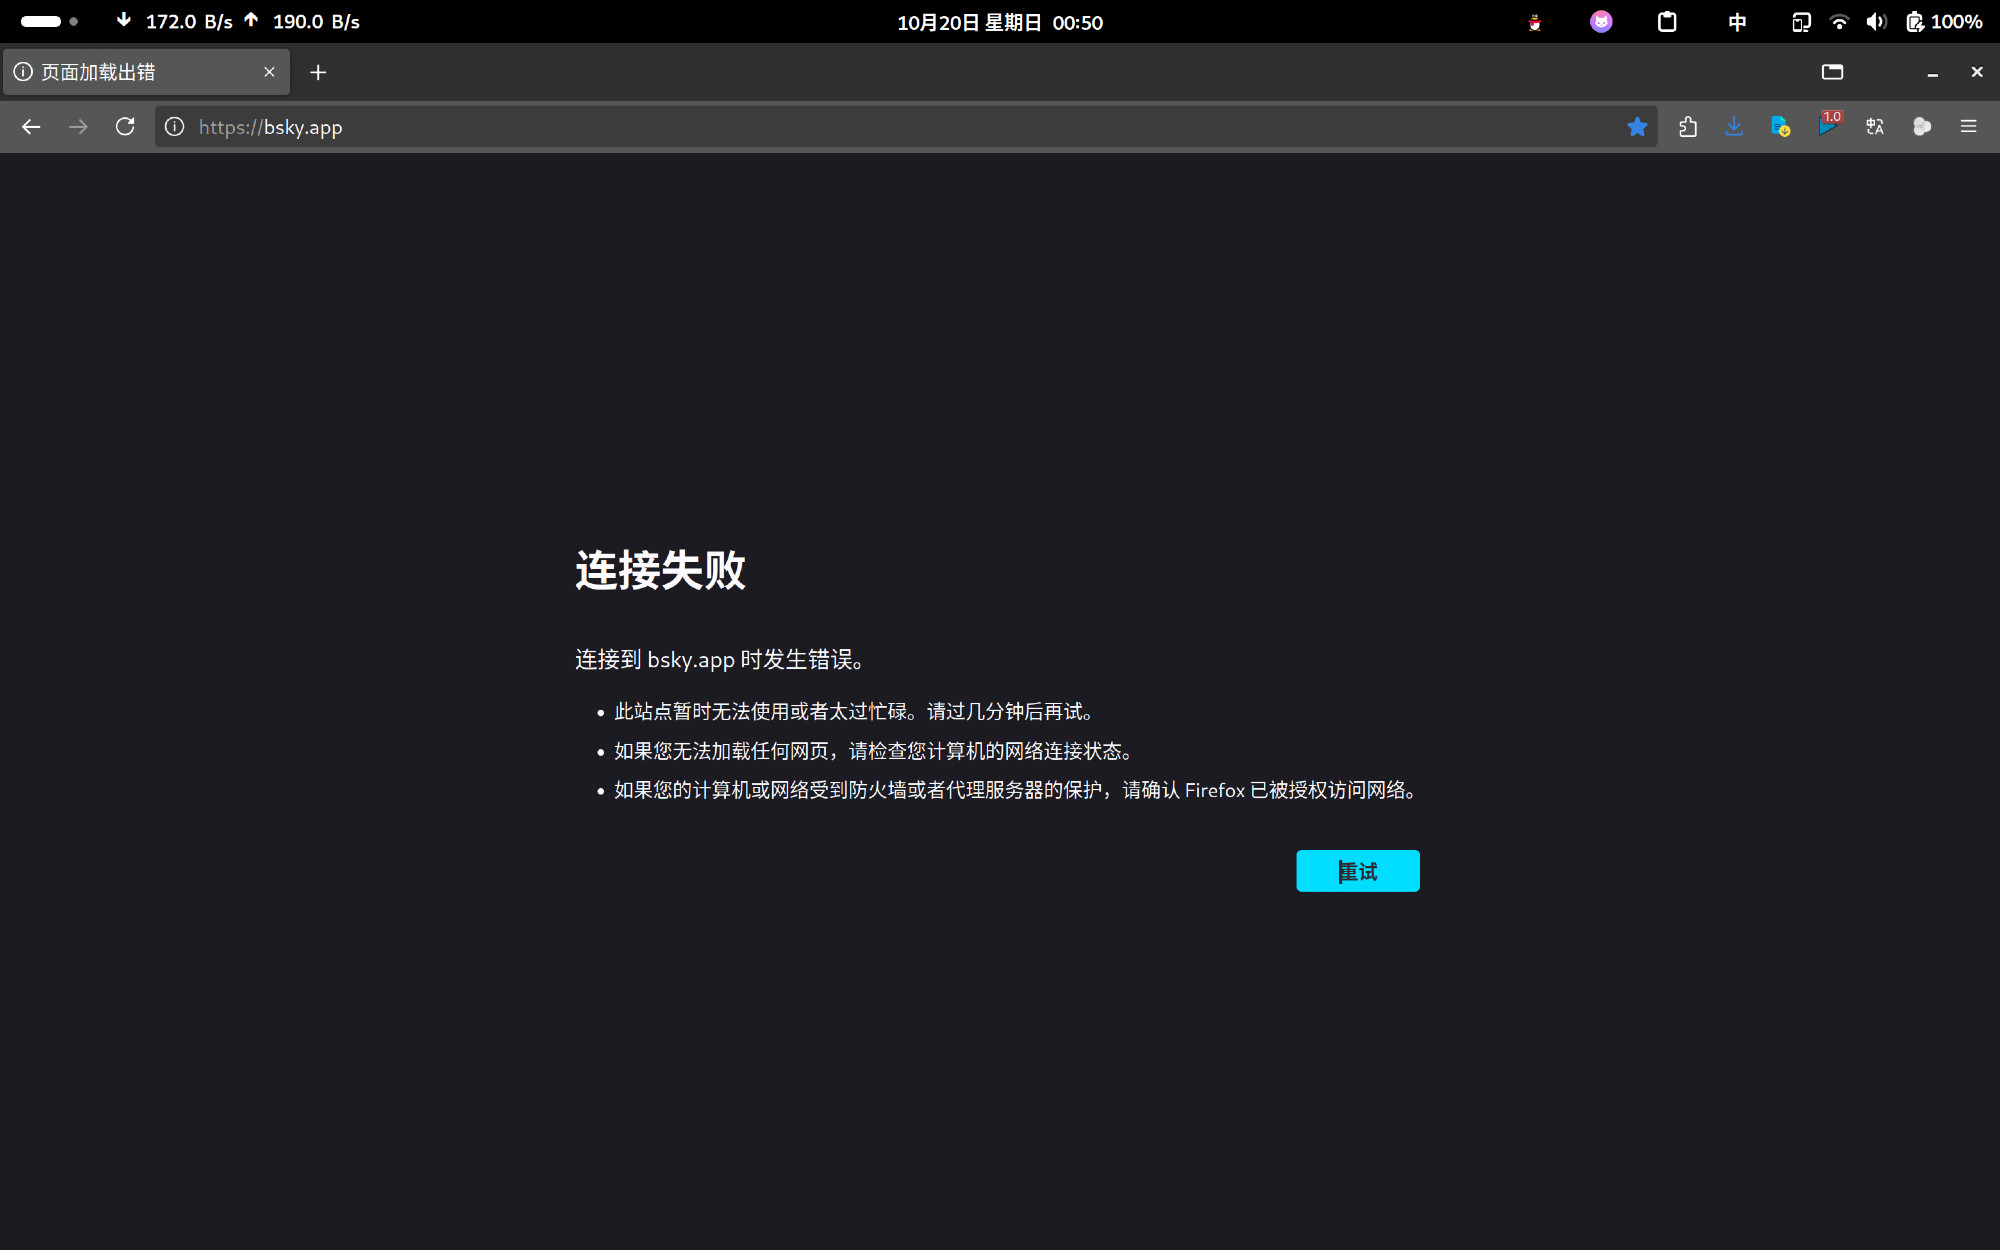
Task: Open the extensions puzzle icon
Action: pyautogui.click(x=1688, y=127)
